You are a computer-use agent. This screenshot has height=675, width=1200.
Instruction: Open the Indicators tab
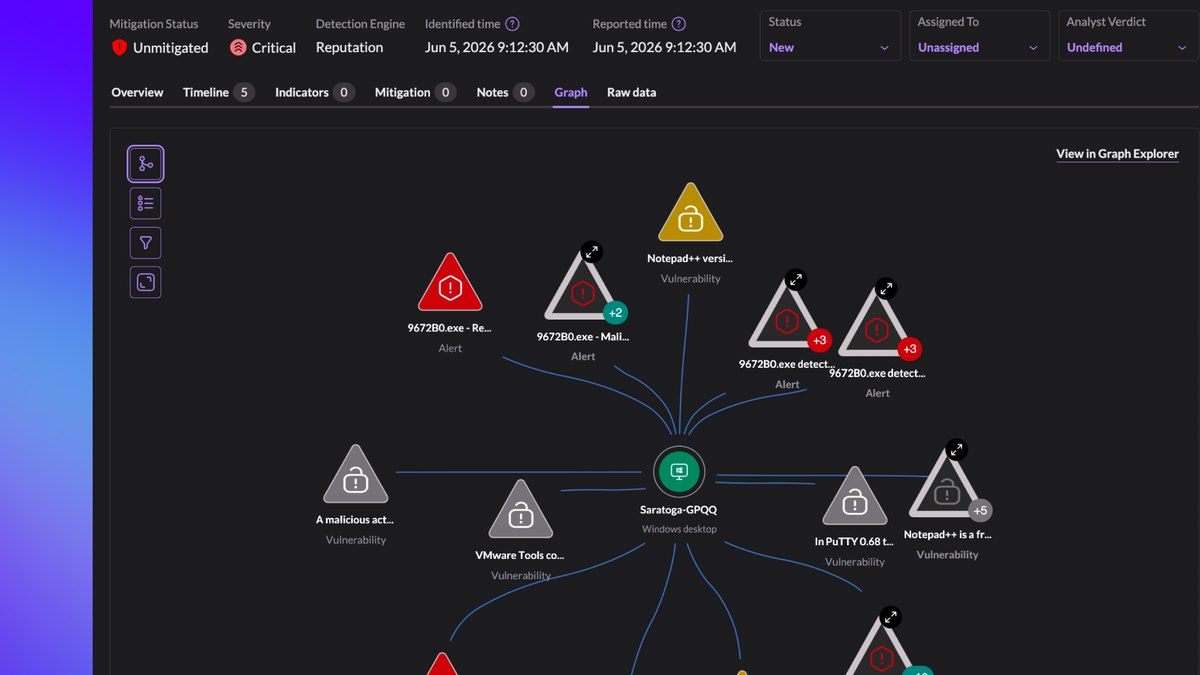pos(315,92)
